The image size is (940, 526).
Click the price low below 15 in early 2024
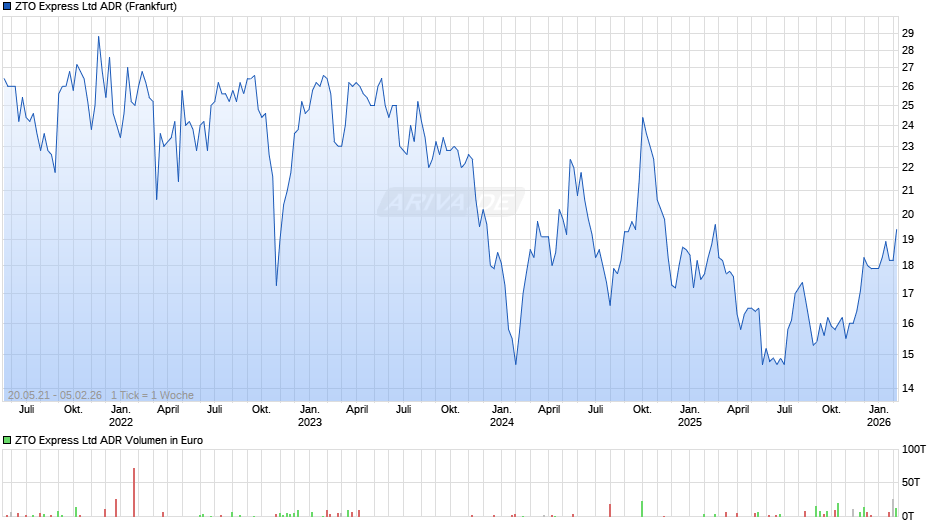[x=516, y=364]
